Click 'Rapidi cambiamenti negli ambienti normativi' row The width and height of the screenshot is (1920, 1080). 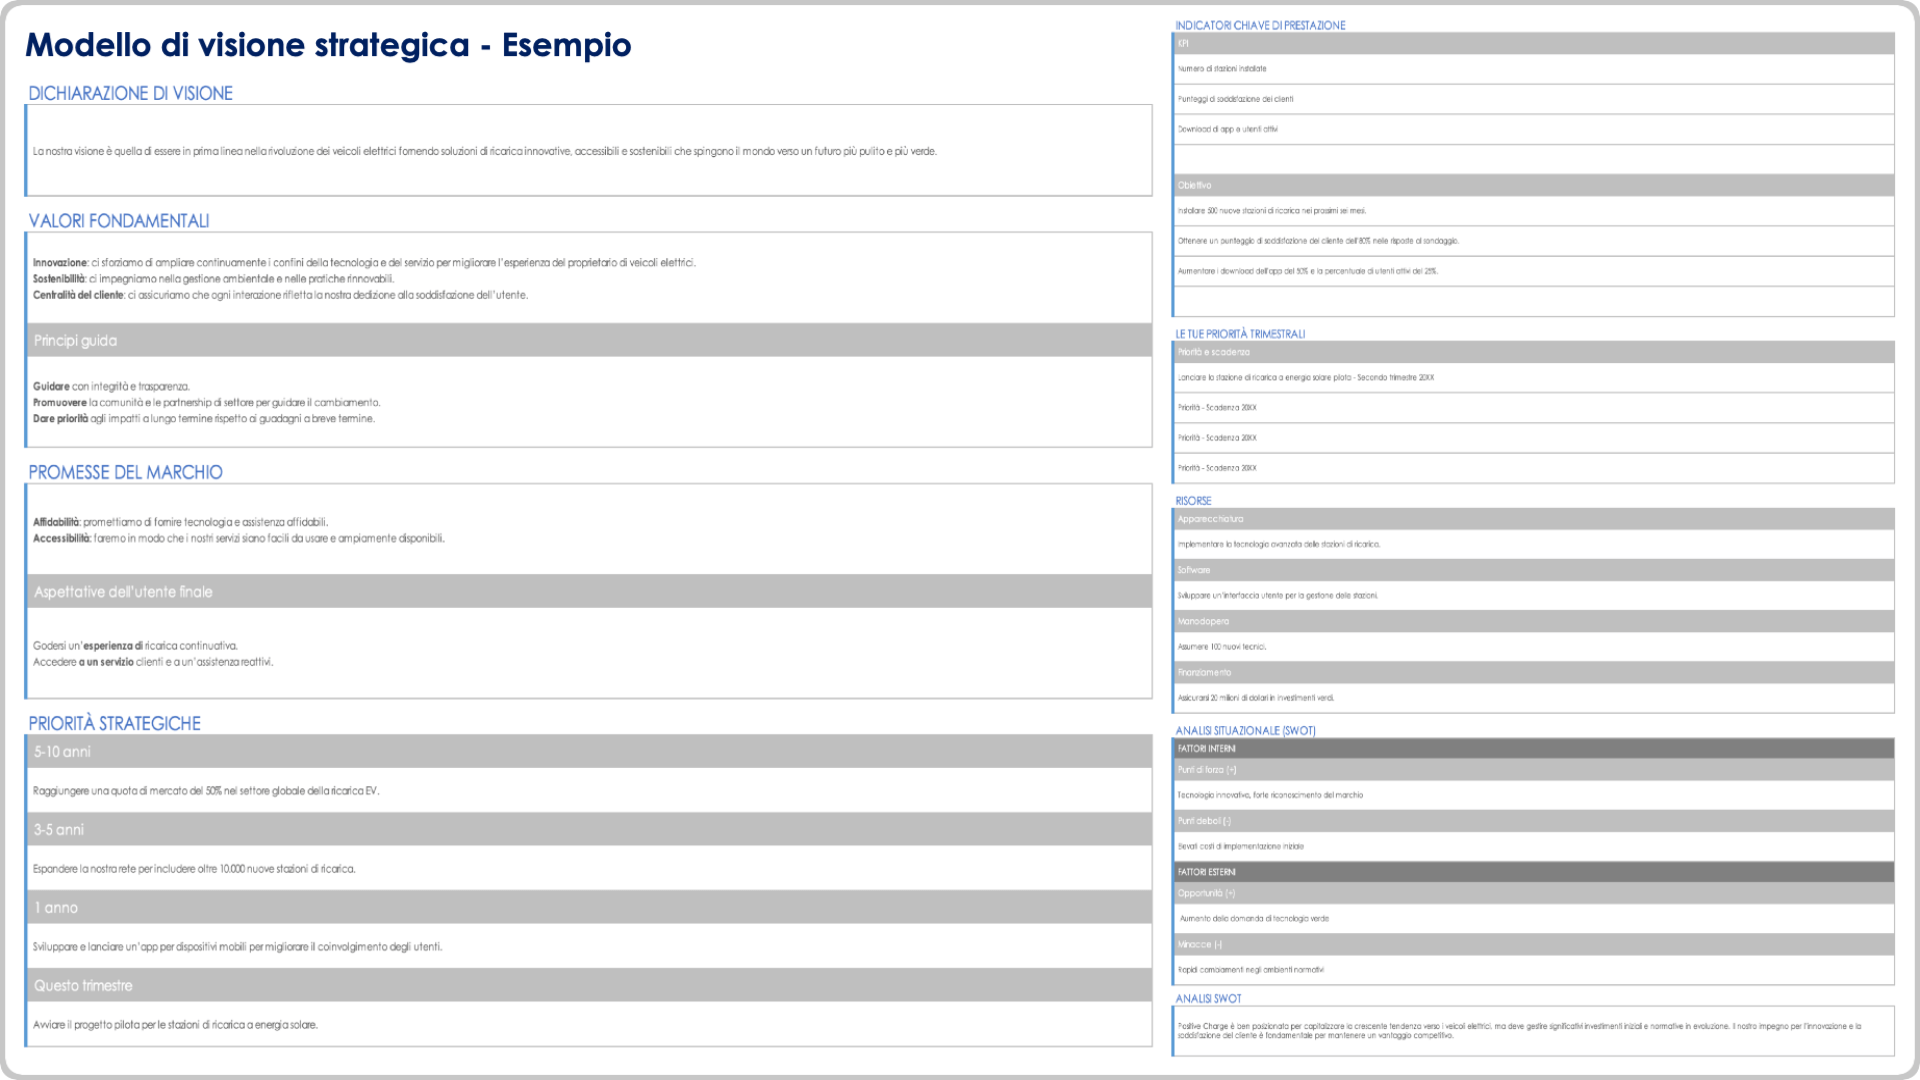click(x=1534, y=970)
